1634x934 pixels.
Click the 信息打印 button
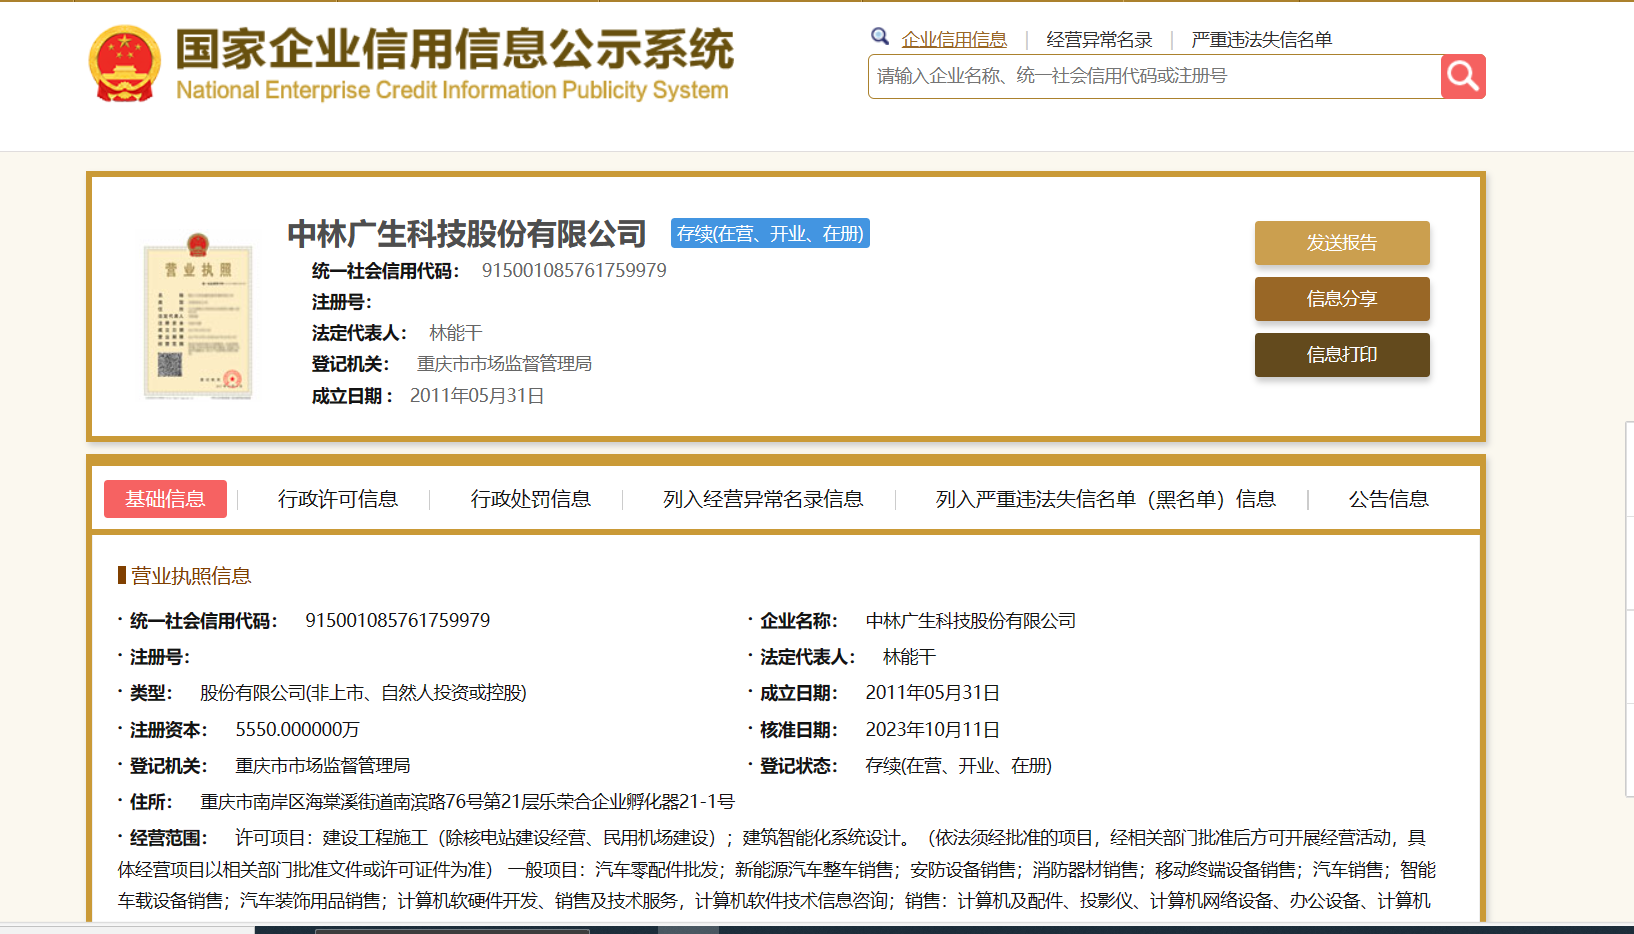pos(1342,355)
